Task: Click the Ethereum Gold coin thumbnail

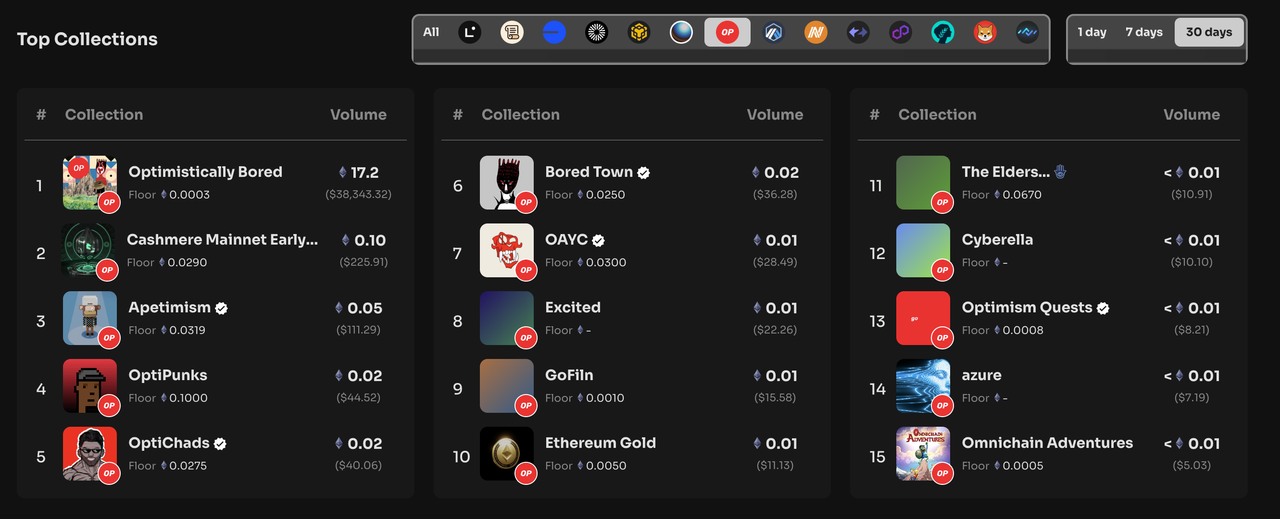Action: click(x=507, y=454)
